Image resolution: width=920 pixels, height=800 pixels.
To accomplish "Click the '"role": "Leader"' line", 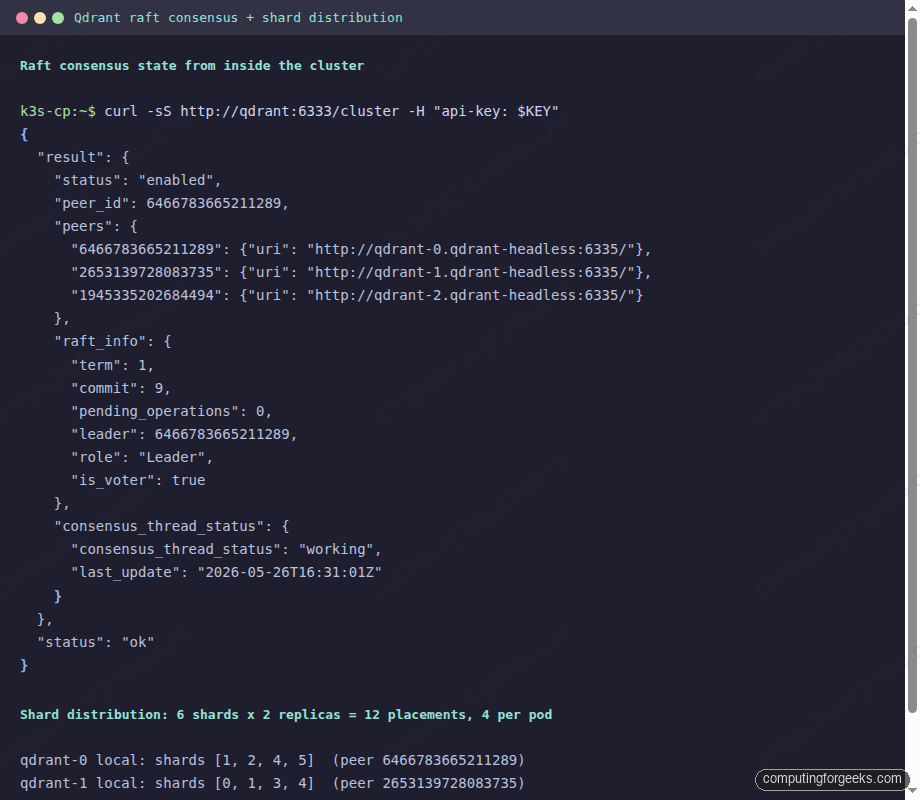I will pyautogui.click(x=142, y=457).
